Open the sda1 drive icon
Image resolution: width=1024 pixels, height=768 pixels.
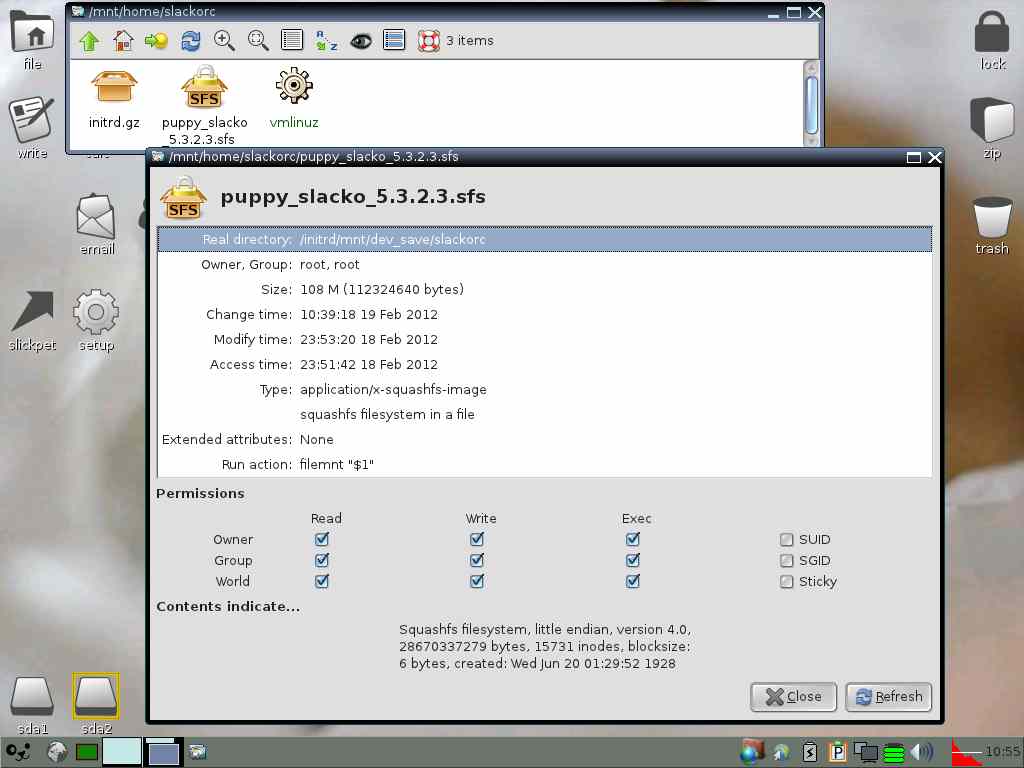pos(32,704)
